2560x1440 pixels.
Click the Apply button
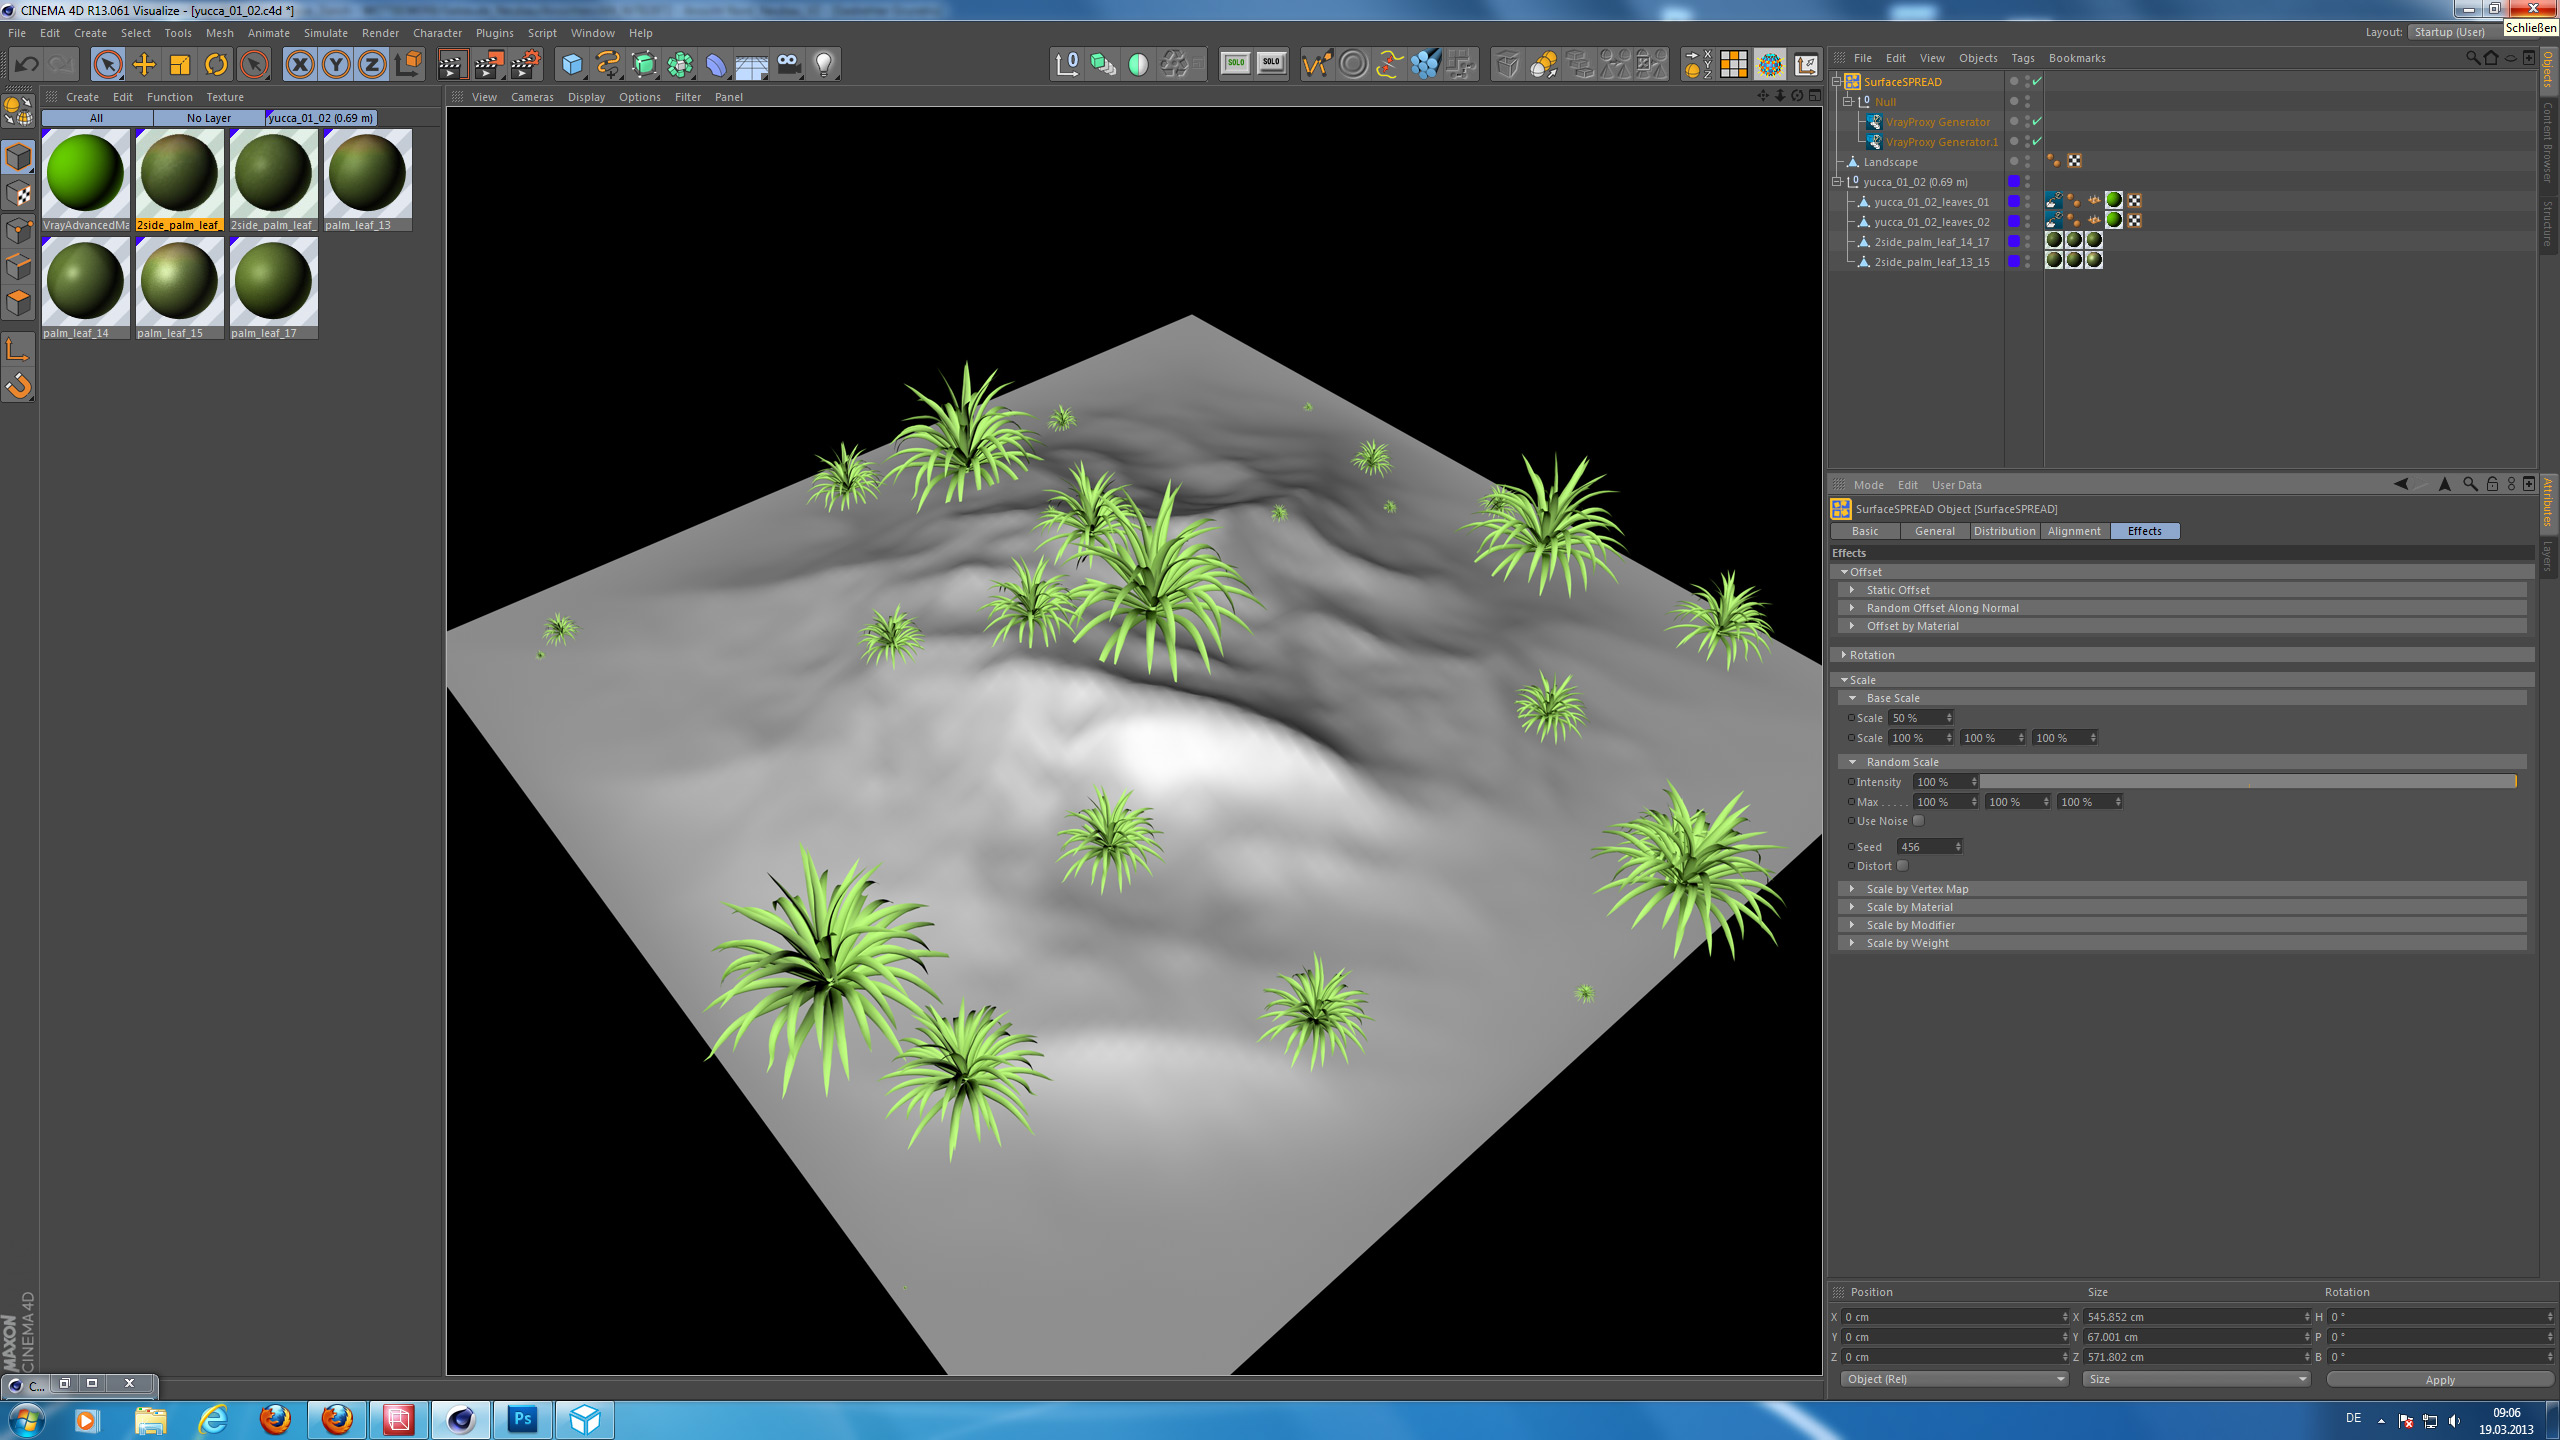tap(2439, 1380)
